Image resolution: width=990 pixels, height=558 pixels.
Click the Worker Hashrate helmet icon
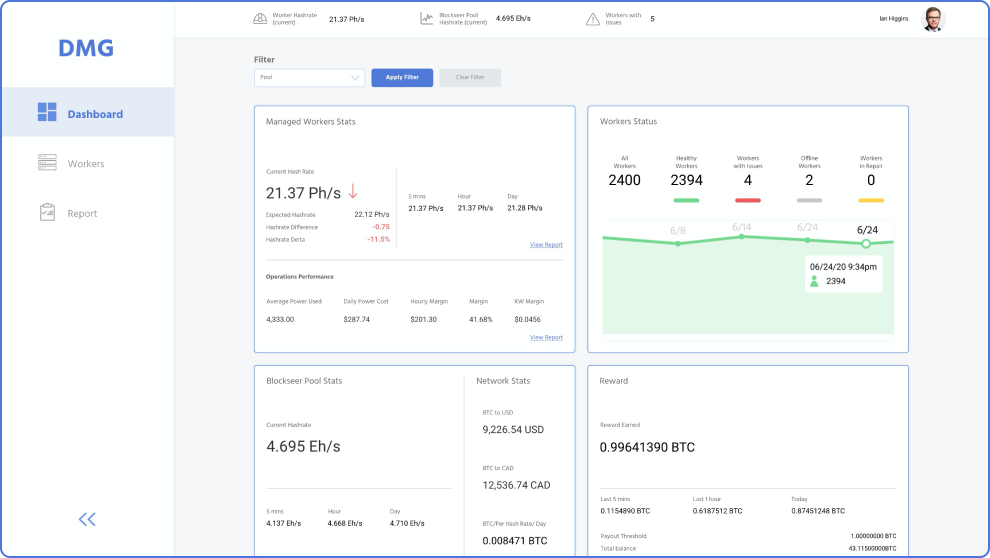[260, 19]
